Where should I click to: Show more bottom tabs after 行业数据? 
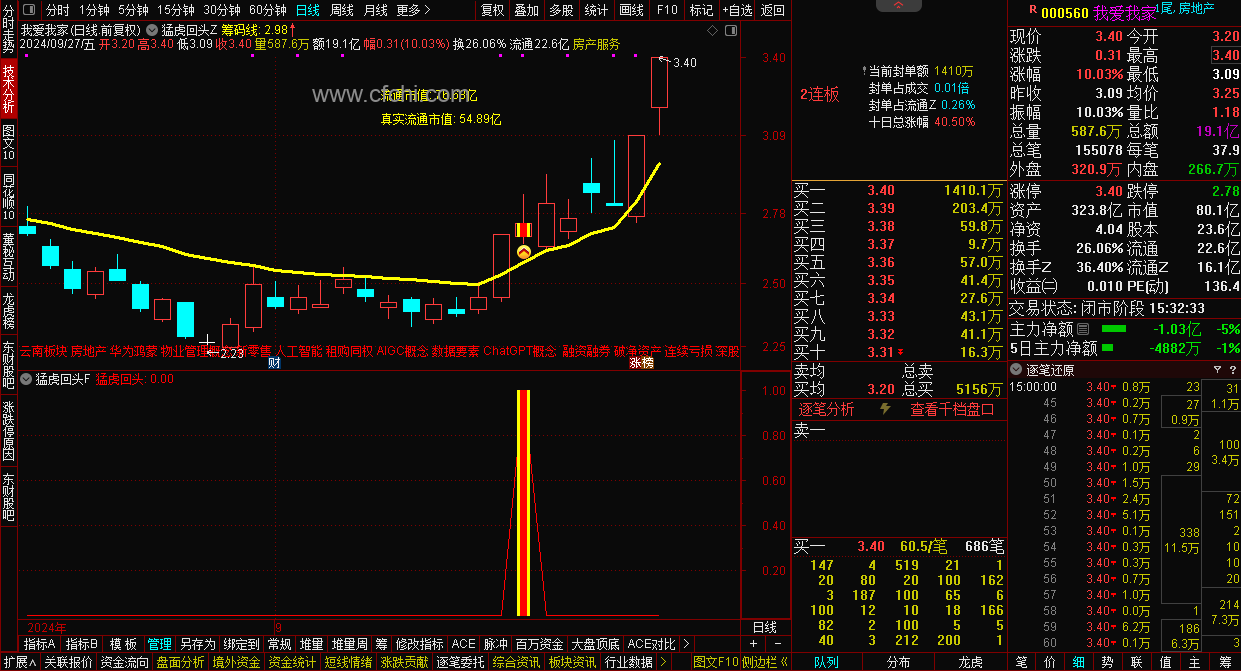663,662
